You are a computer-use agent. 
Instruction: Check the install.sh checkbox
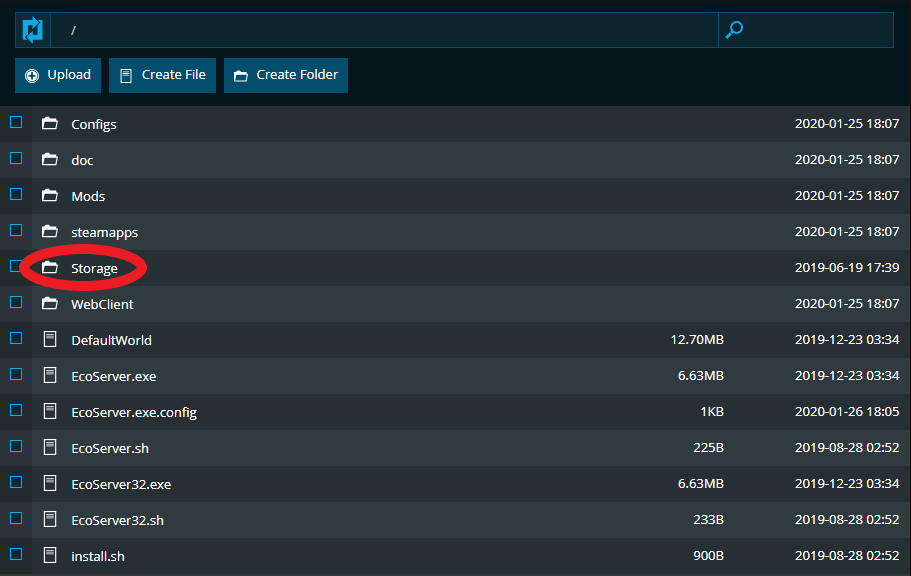tap(16, 554)
